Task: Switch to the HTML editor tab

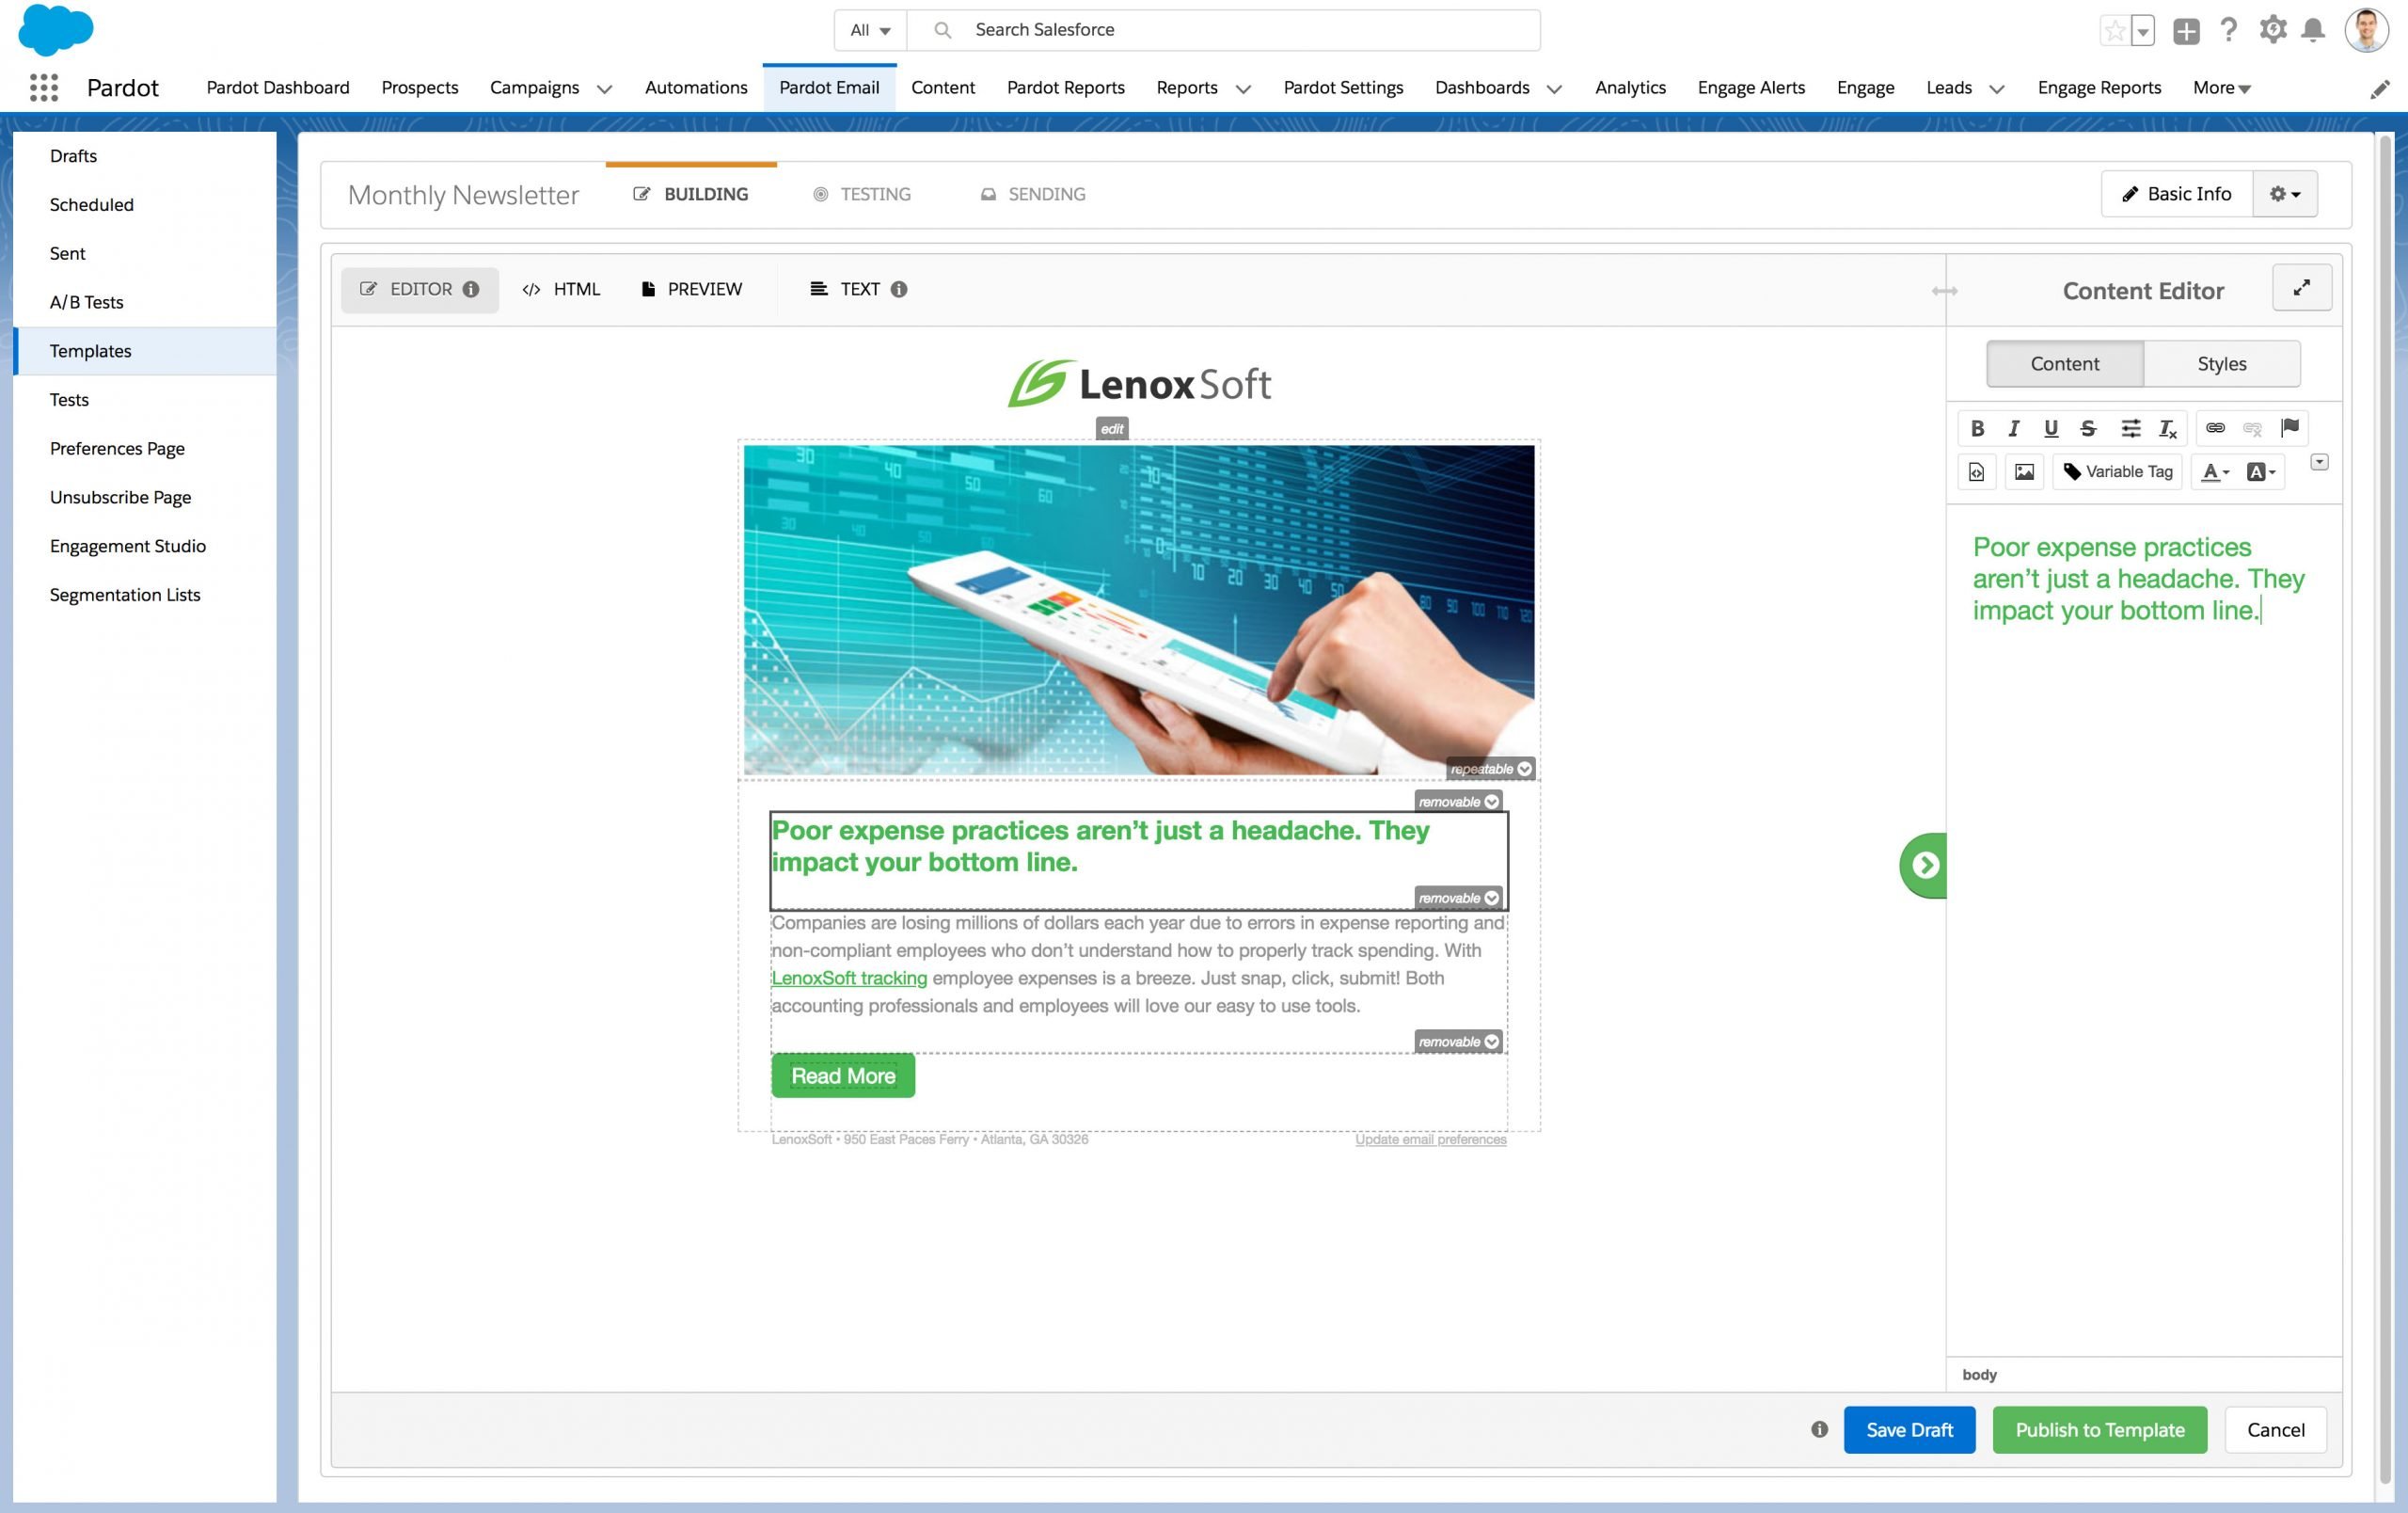Action: [561, 288]
